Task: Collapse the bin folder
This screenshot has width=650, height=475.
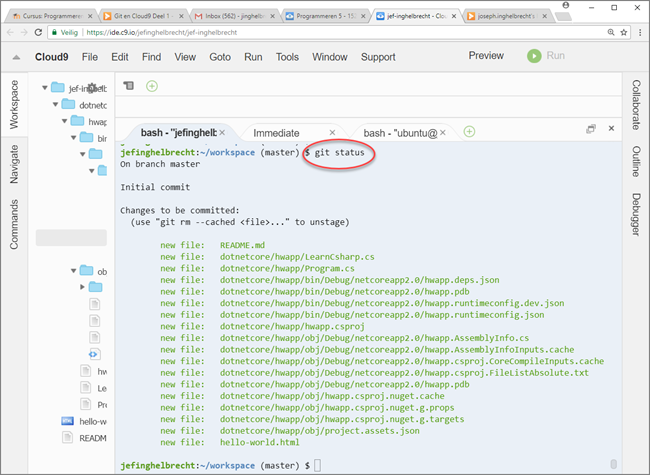Action: click(x=73, y=138)
